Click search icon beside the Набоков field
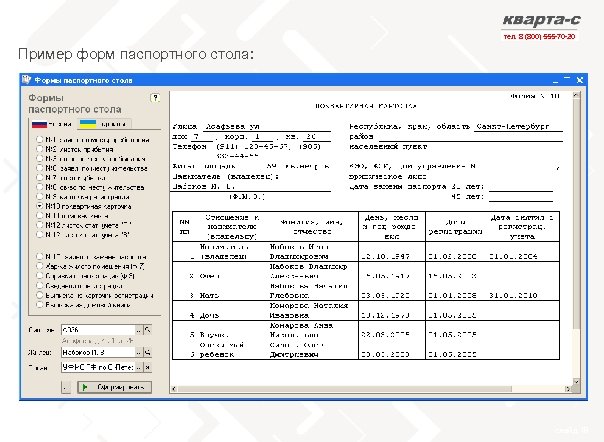Viewport: 604px width, 442px height. pyautogui.click(x=147, y=352)
